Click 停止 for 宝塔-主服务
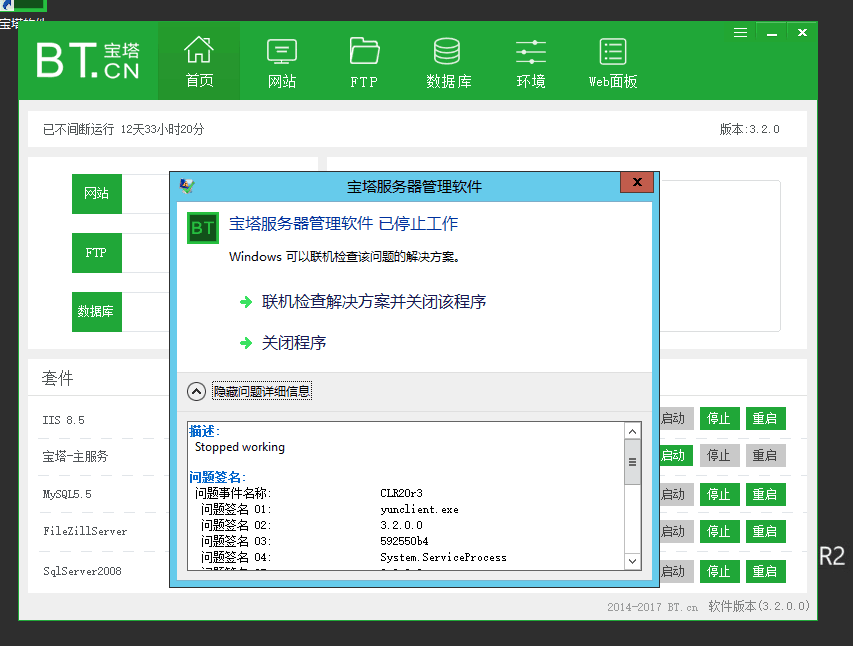The width and height of the screenshot is (853, 646). pyautogui.click(x=719, y=456)
